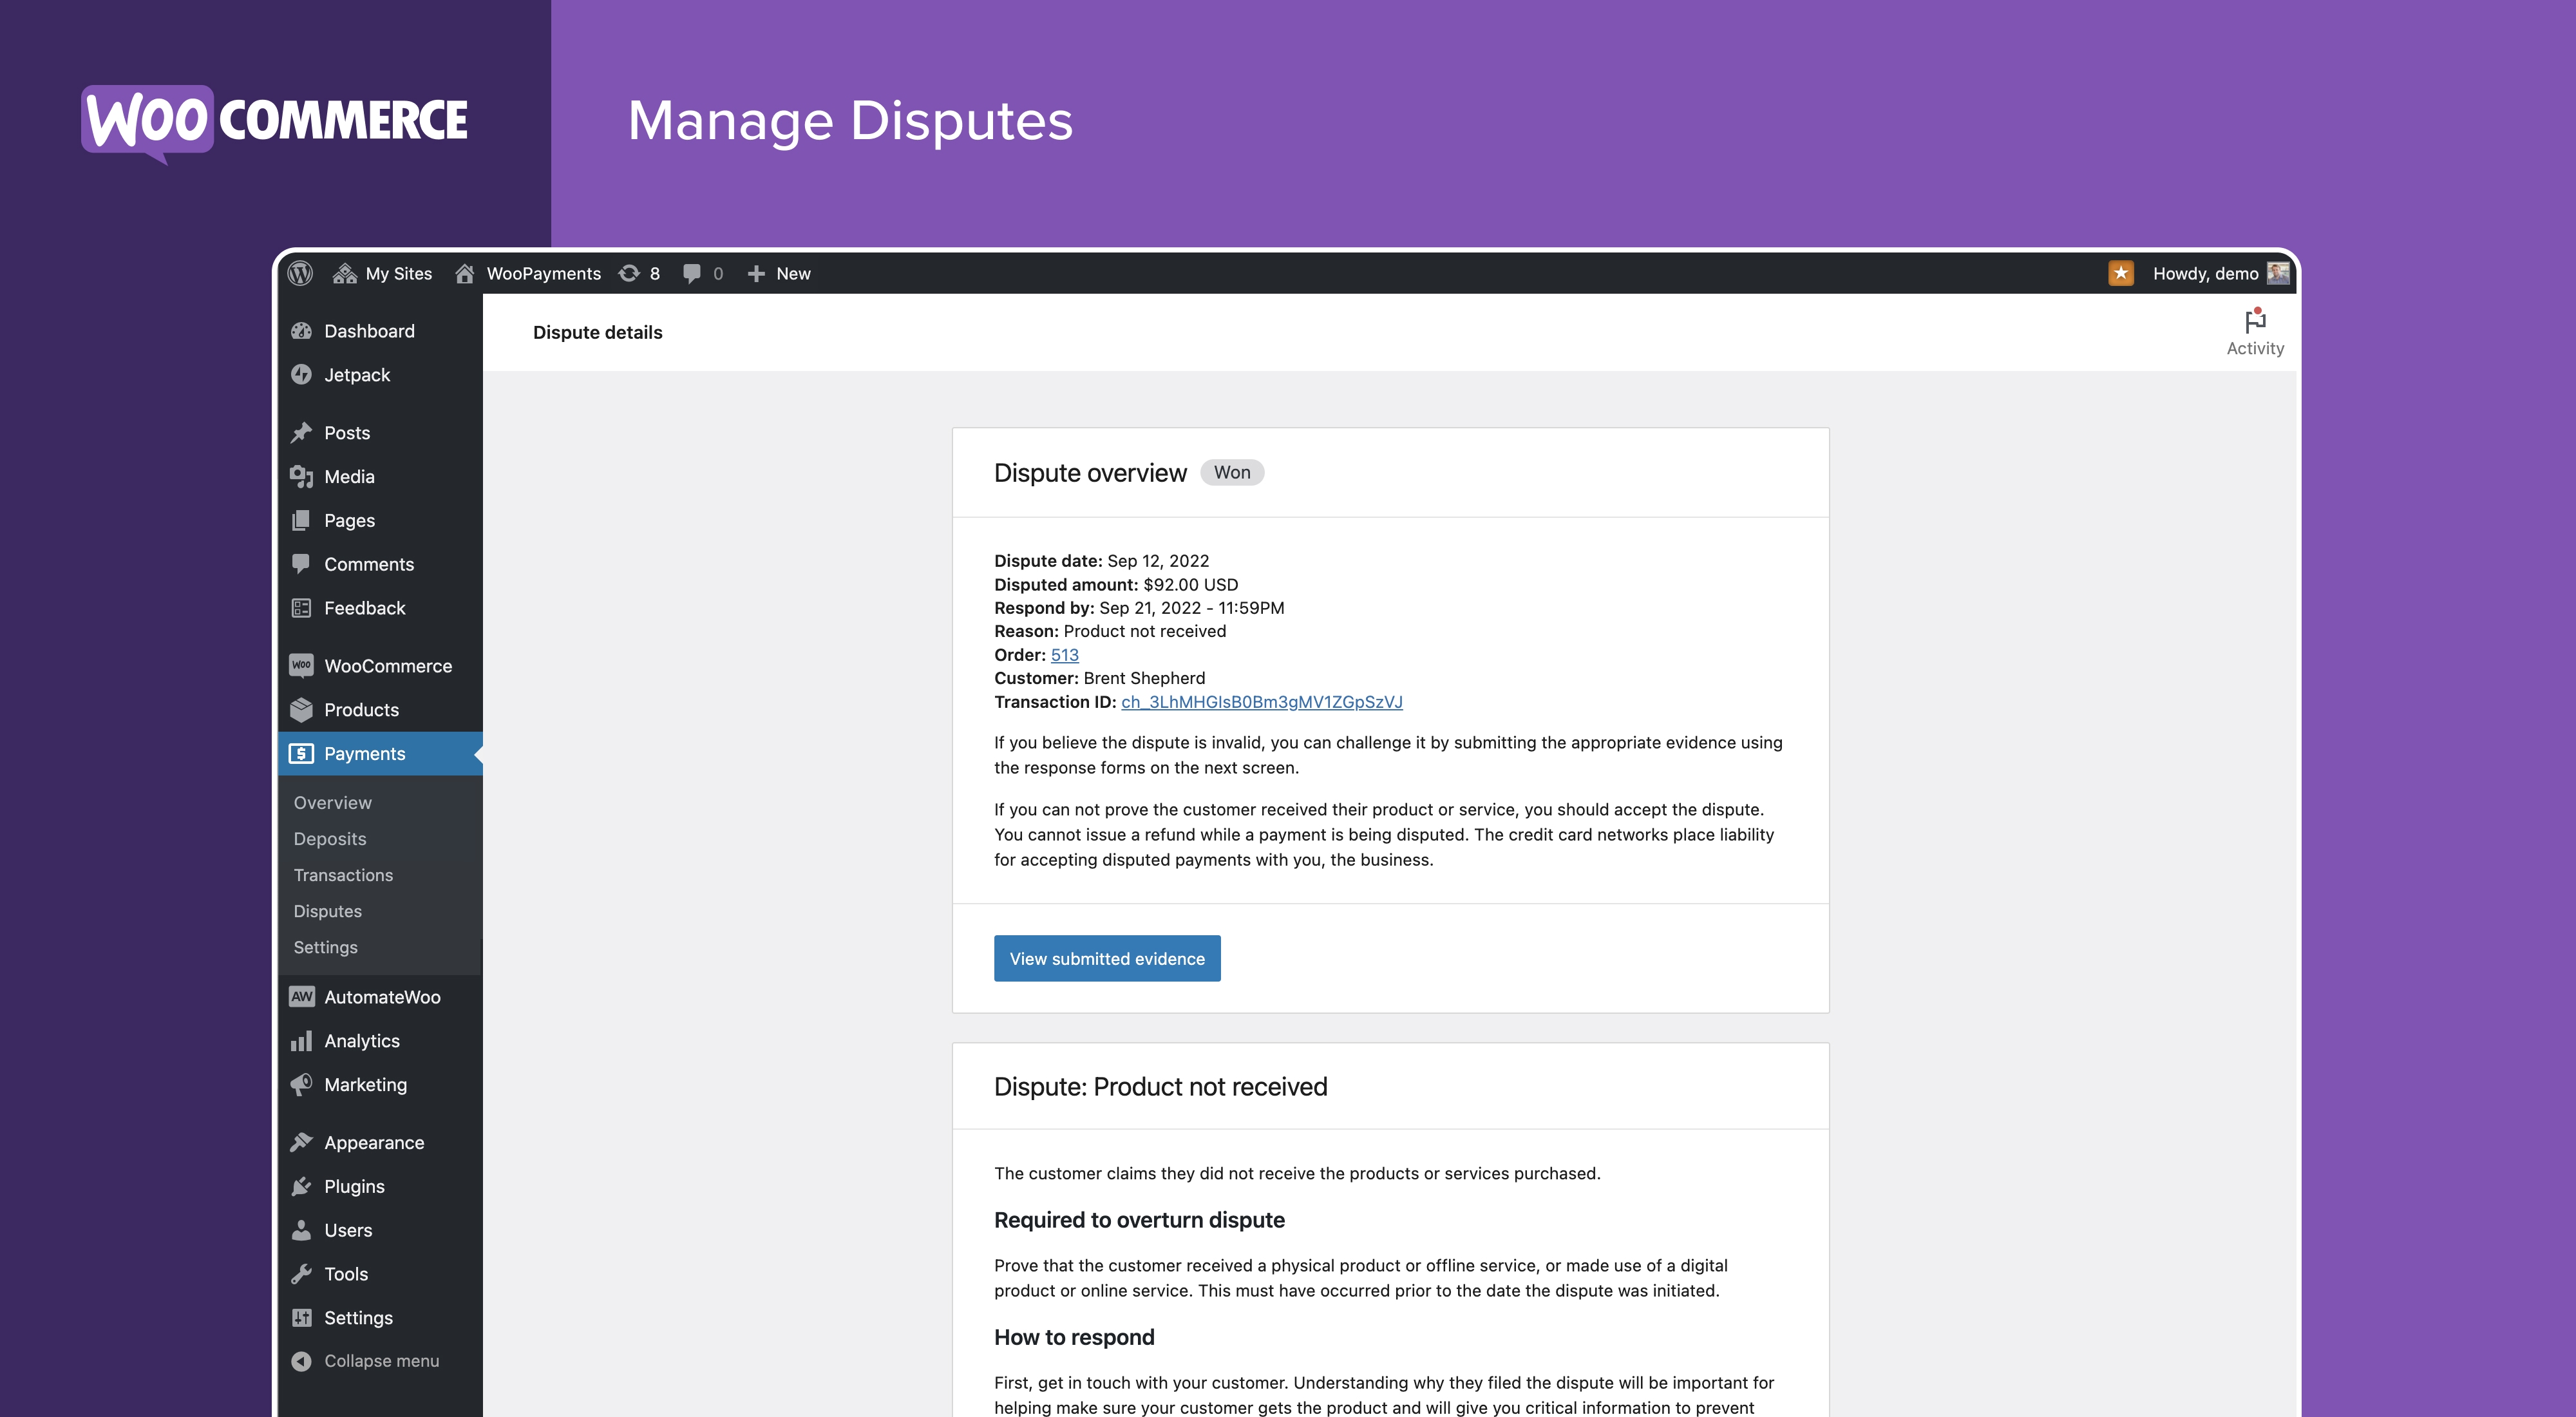Open the Products menu in sidebar
This screenshot has height=1417, width=2576.
click(x=361, y=710)
